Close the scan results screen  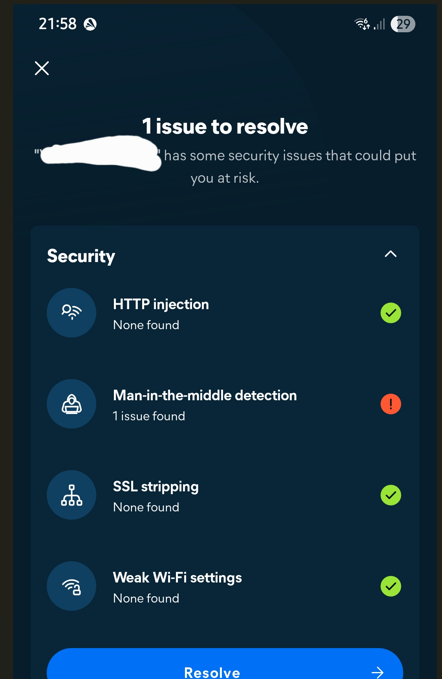(42, 68)
